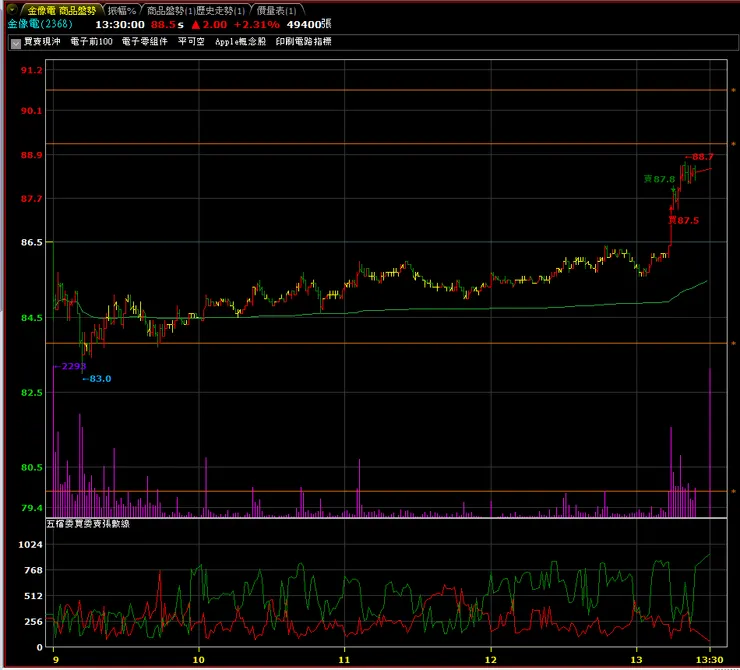Click the 平可空 tag
This screenshot has width=740, height=670.
[x=191, y=42]
